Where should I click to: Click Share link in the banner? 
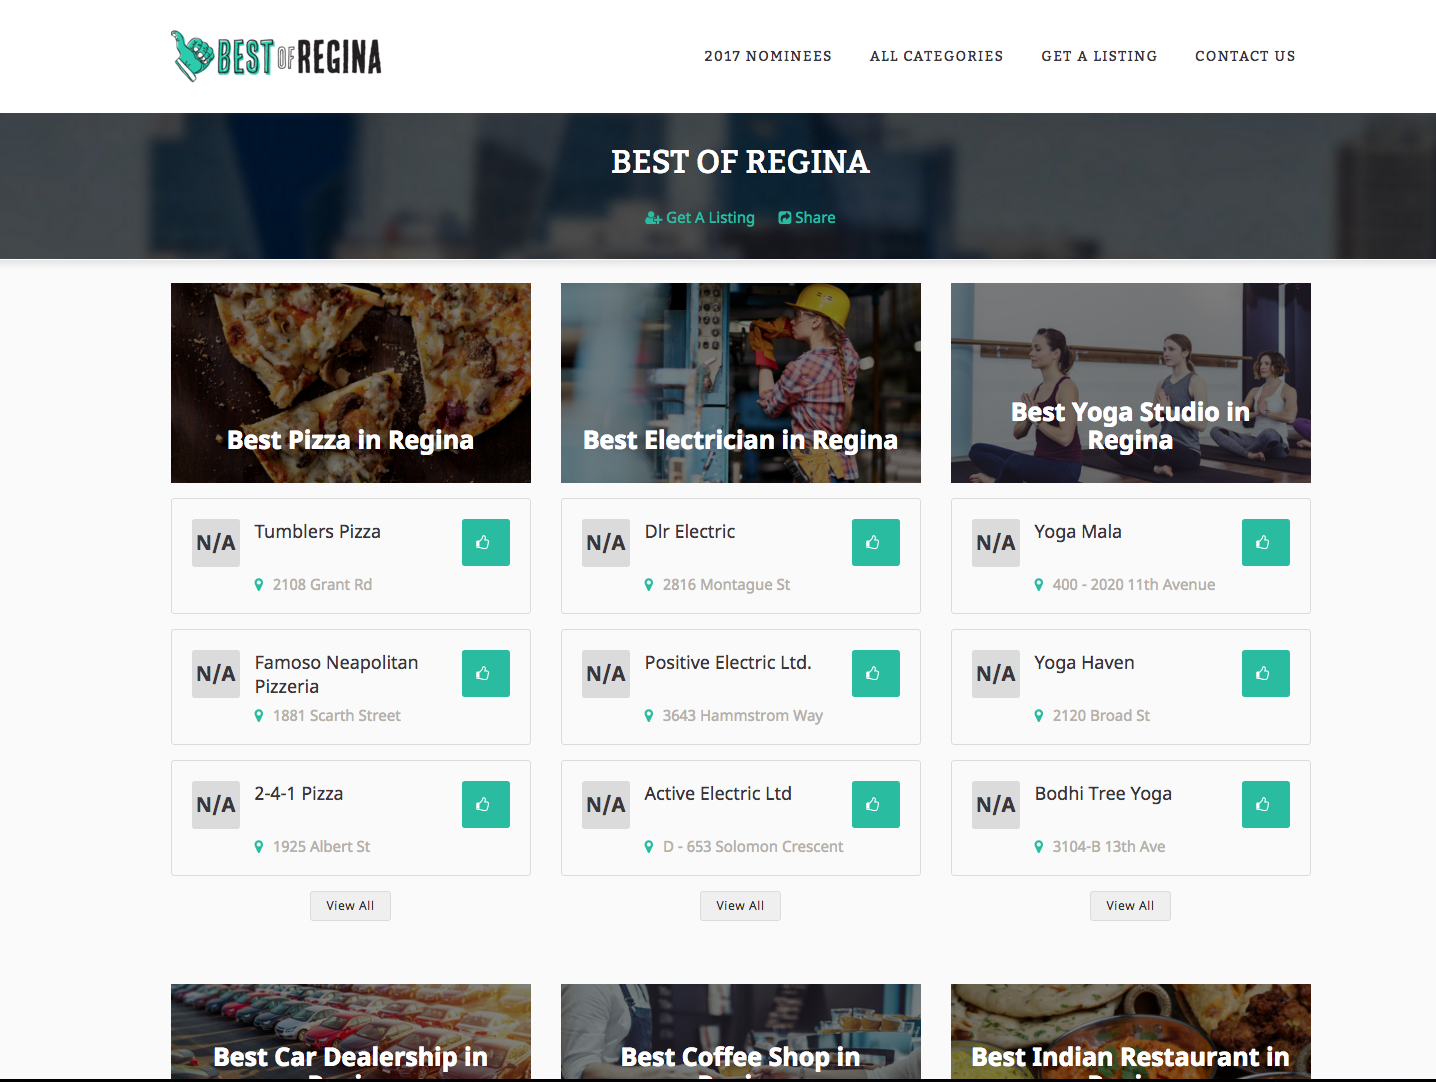tap(807, 218)
